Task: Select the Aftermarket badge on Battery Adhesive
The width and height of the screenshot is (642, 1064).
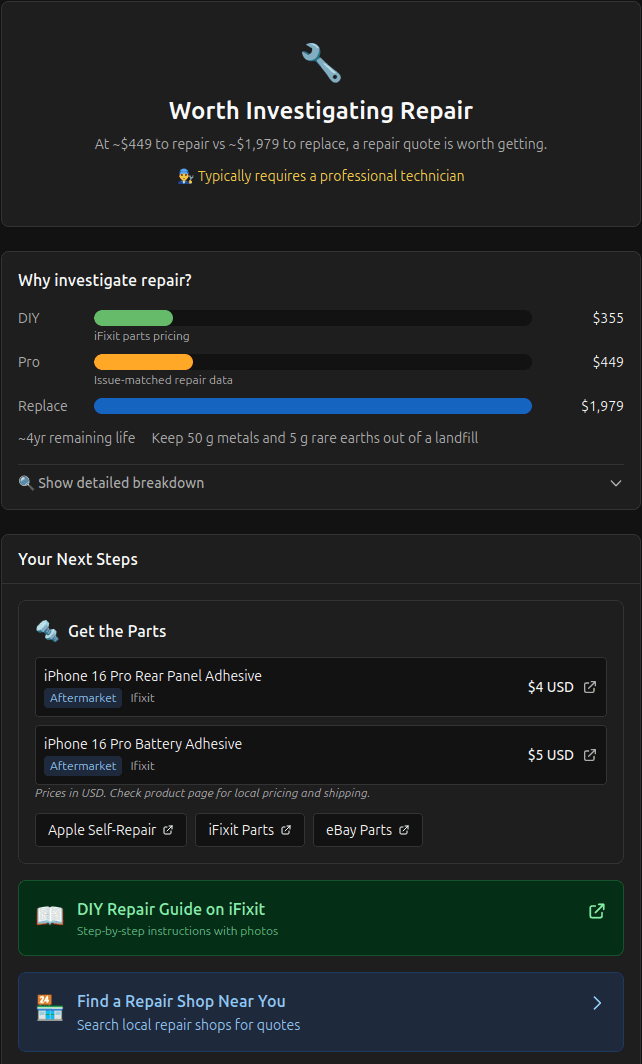Action: (x=83, y=766)
